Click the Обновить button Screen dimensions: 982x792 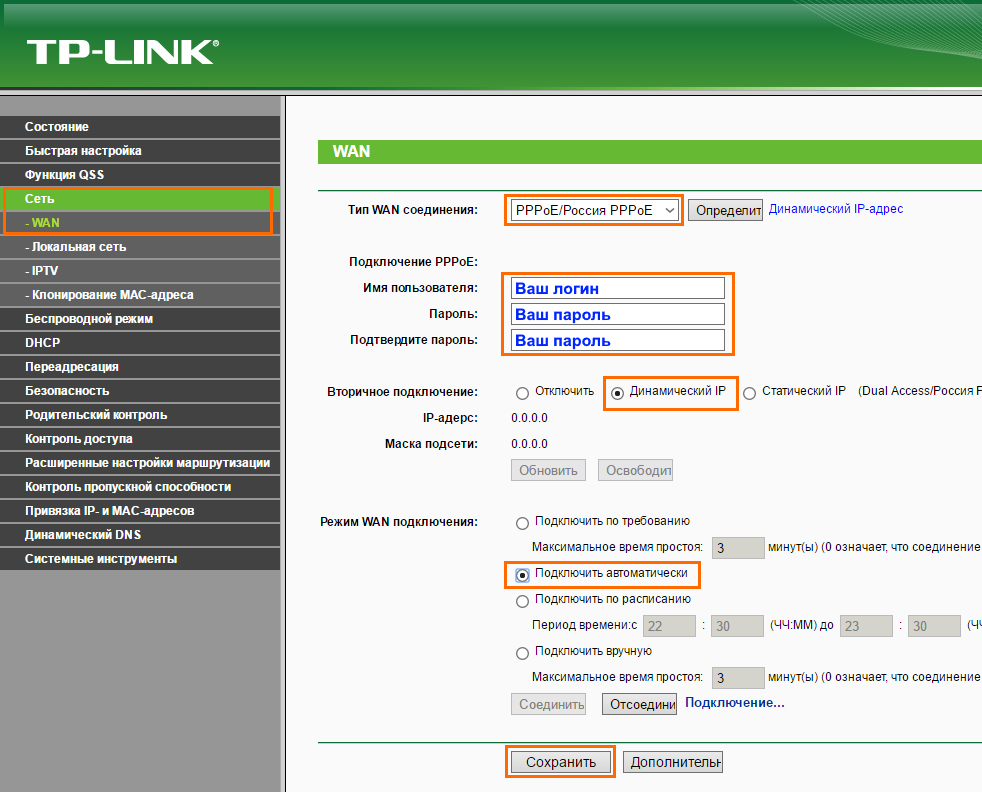tap(548, 470)
